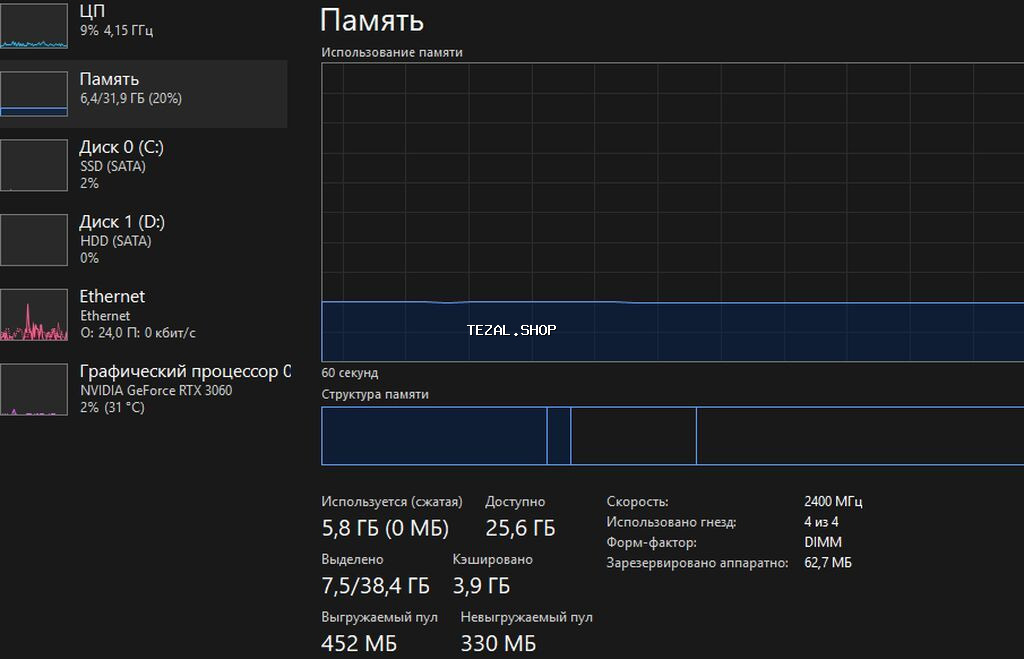The width and height of the screenshot is (1024, 659).
Task: Click the narrow modified segment in Структура памяти
Action: pos(559,436)
